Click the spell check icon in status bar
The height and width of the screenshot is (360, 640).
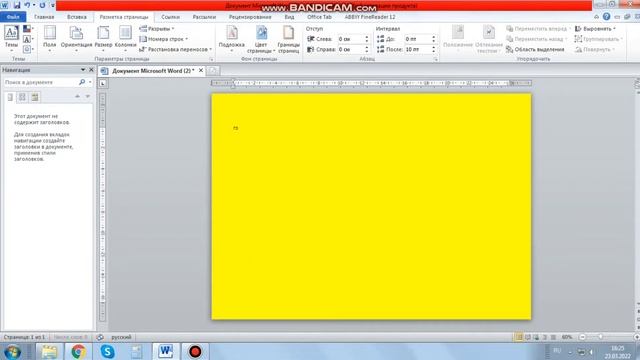click(100, 337)
